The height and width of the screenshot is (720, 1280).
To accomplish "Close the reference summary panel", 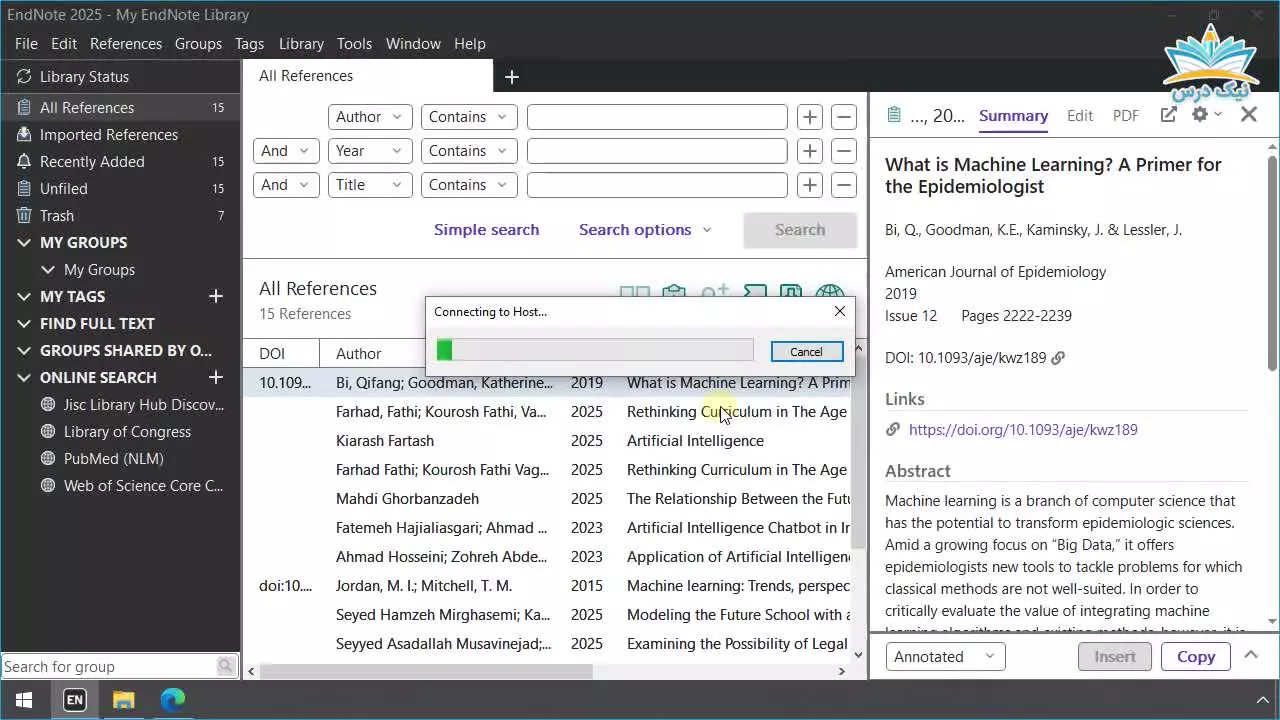I will pos(1249,115).
